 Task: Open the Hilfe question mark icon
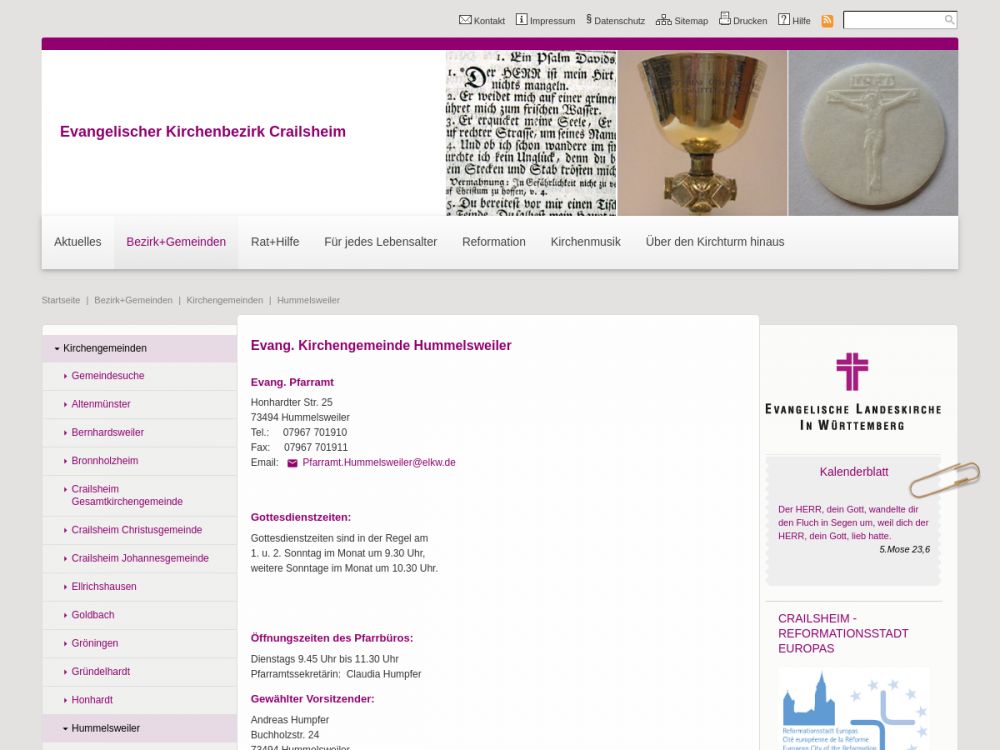[x=784, y=19]
